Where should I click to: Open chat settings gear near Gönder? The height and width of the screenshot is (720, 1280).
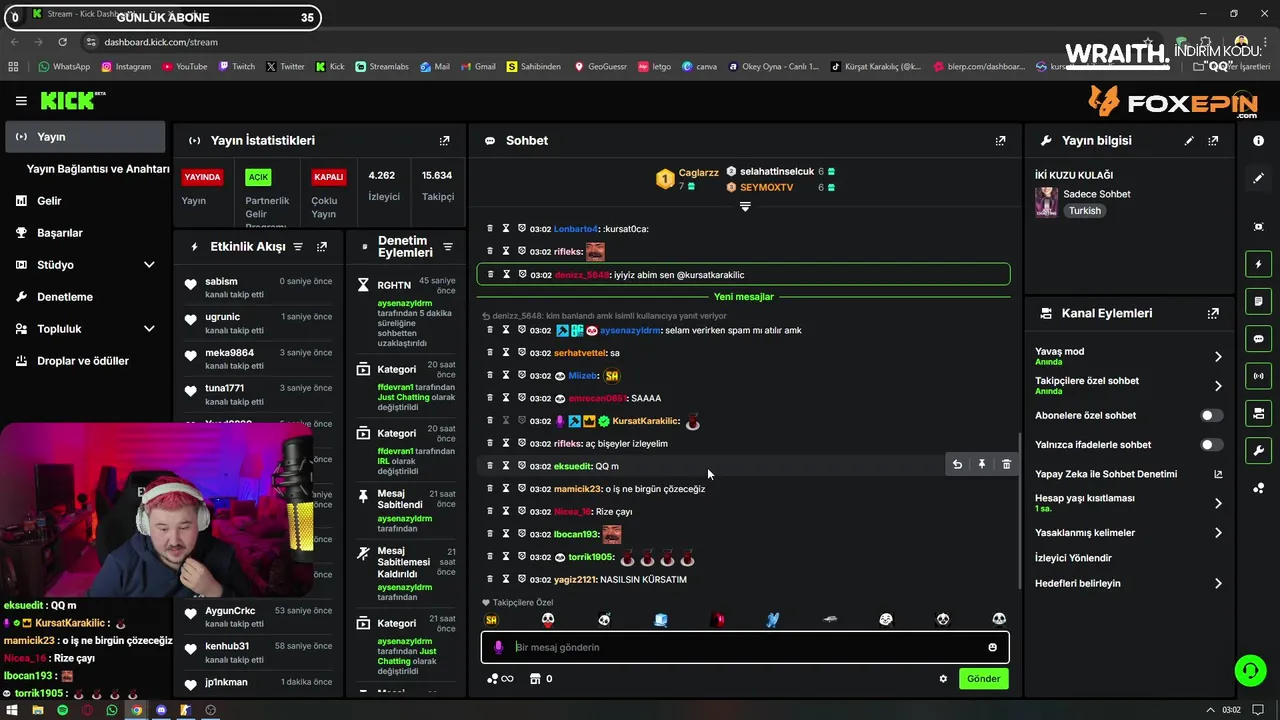(x=942, y=679)
